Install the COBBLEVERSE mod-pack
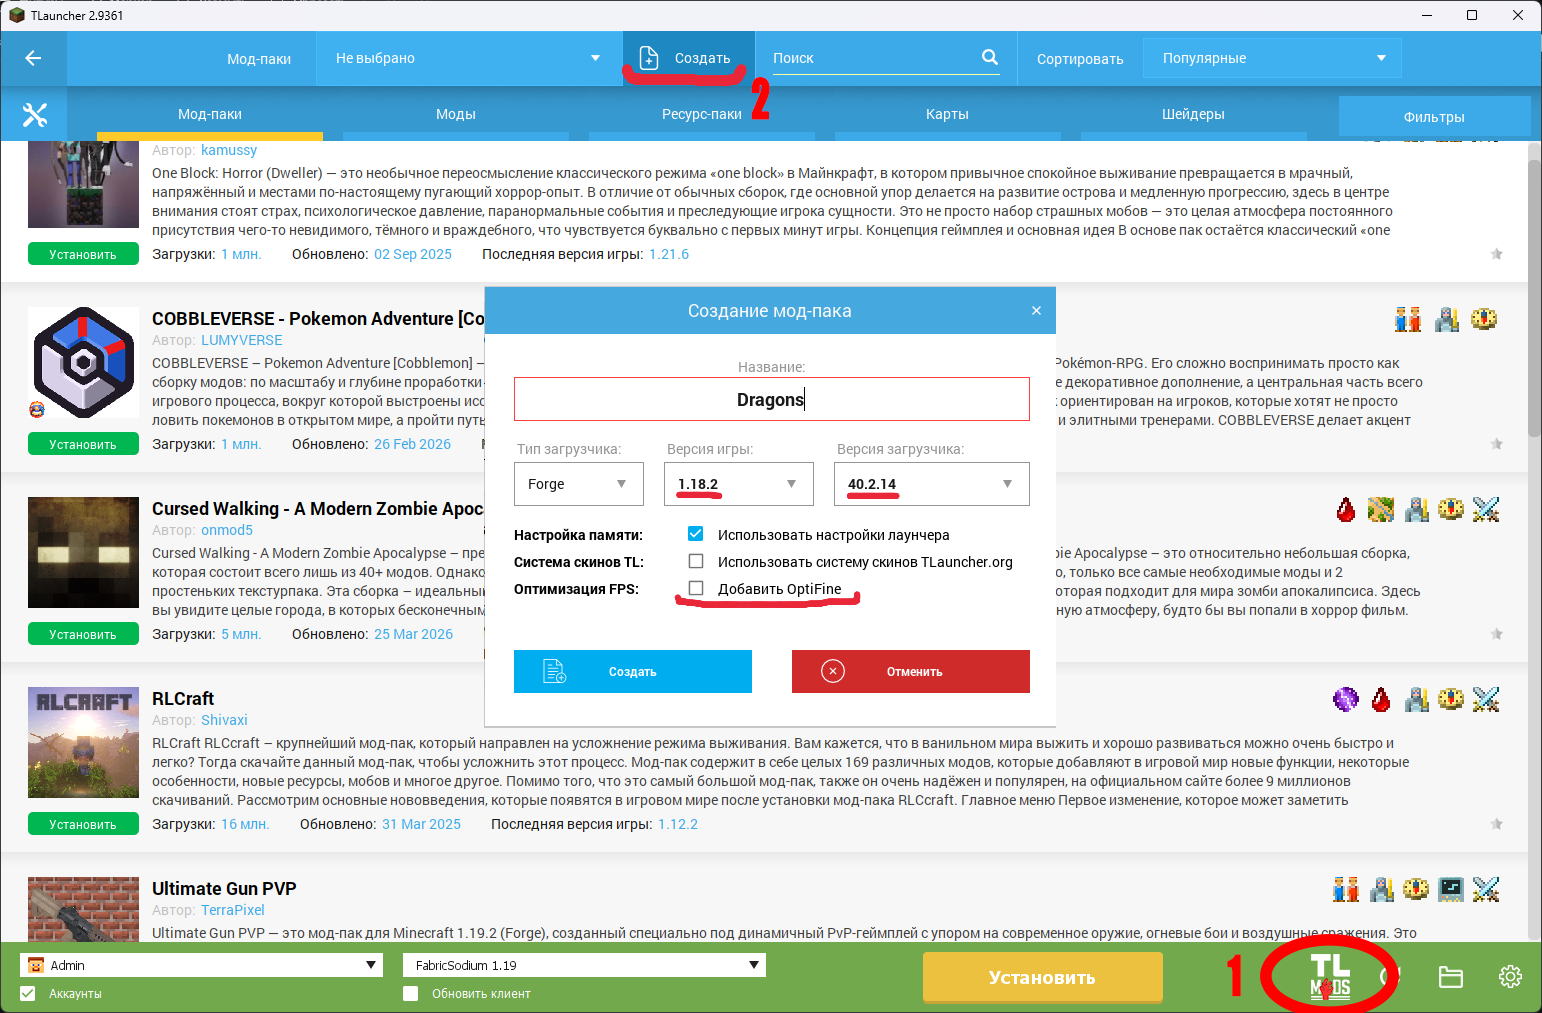This screenshot has height=1013, width=1542. click(x=83, y=444)
